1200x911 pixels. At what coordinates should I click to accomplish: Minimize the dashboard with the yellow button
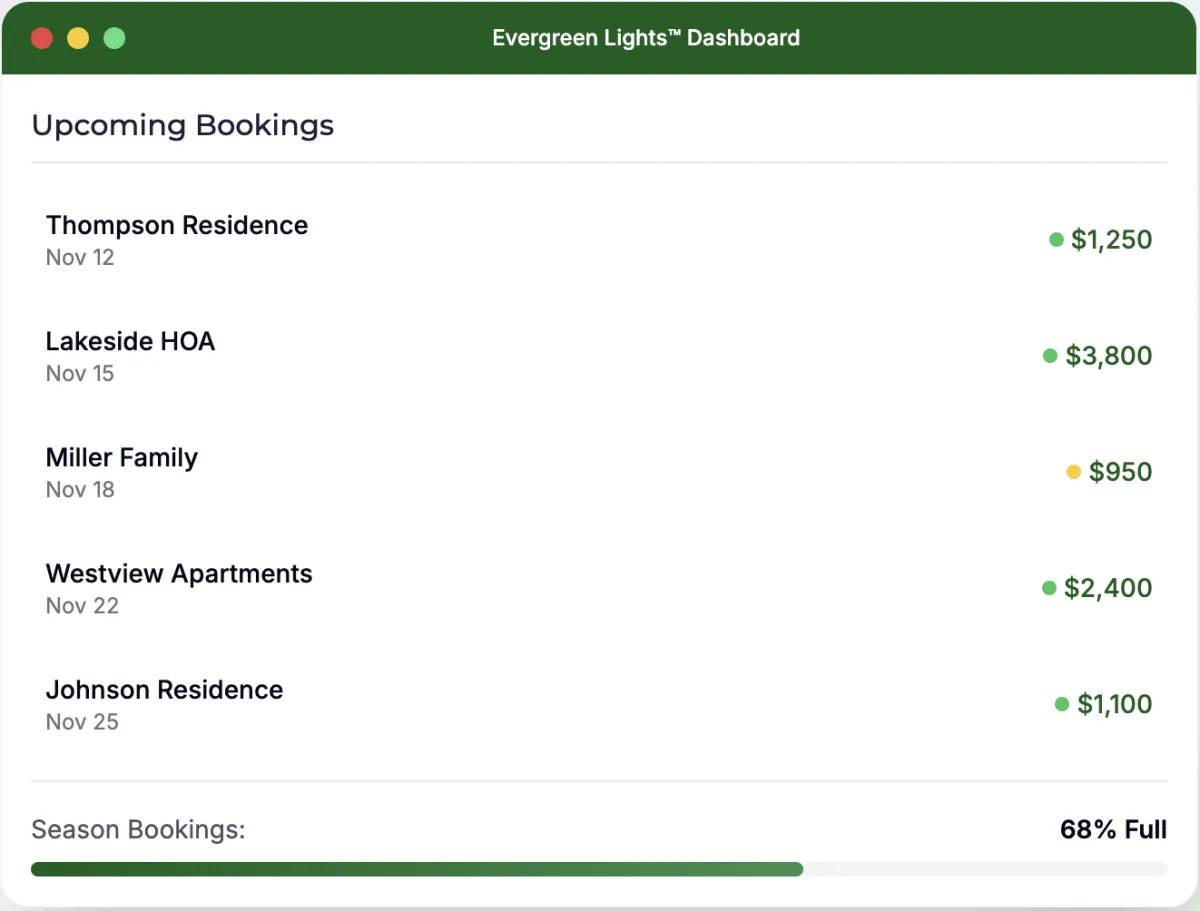click(x=78, y=38)
